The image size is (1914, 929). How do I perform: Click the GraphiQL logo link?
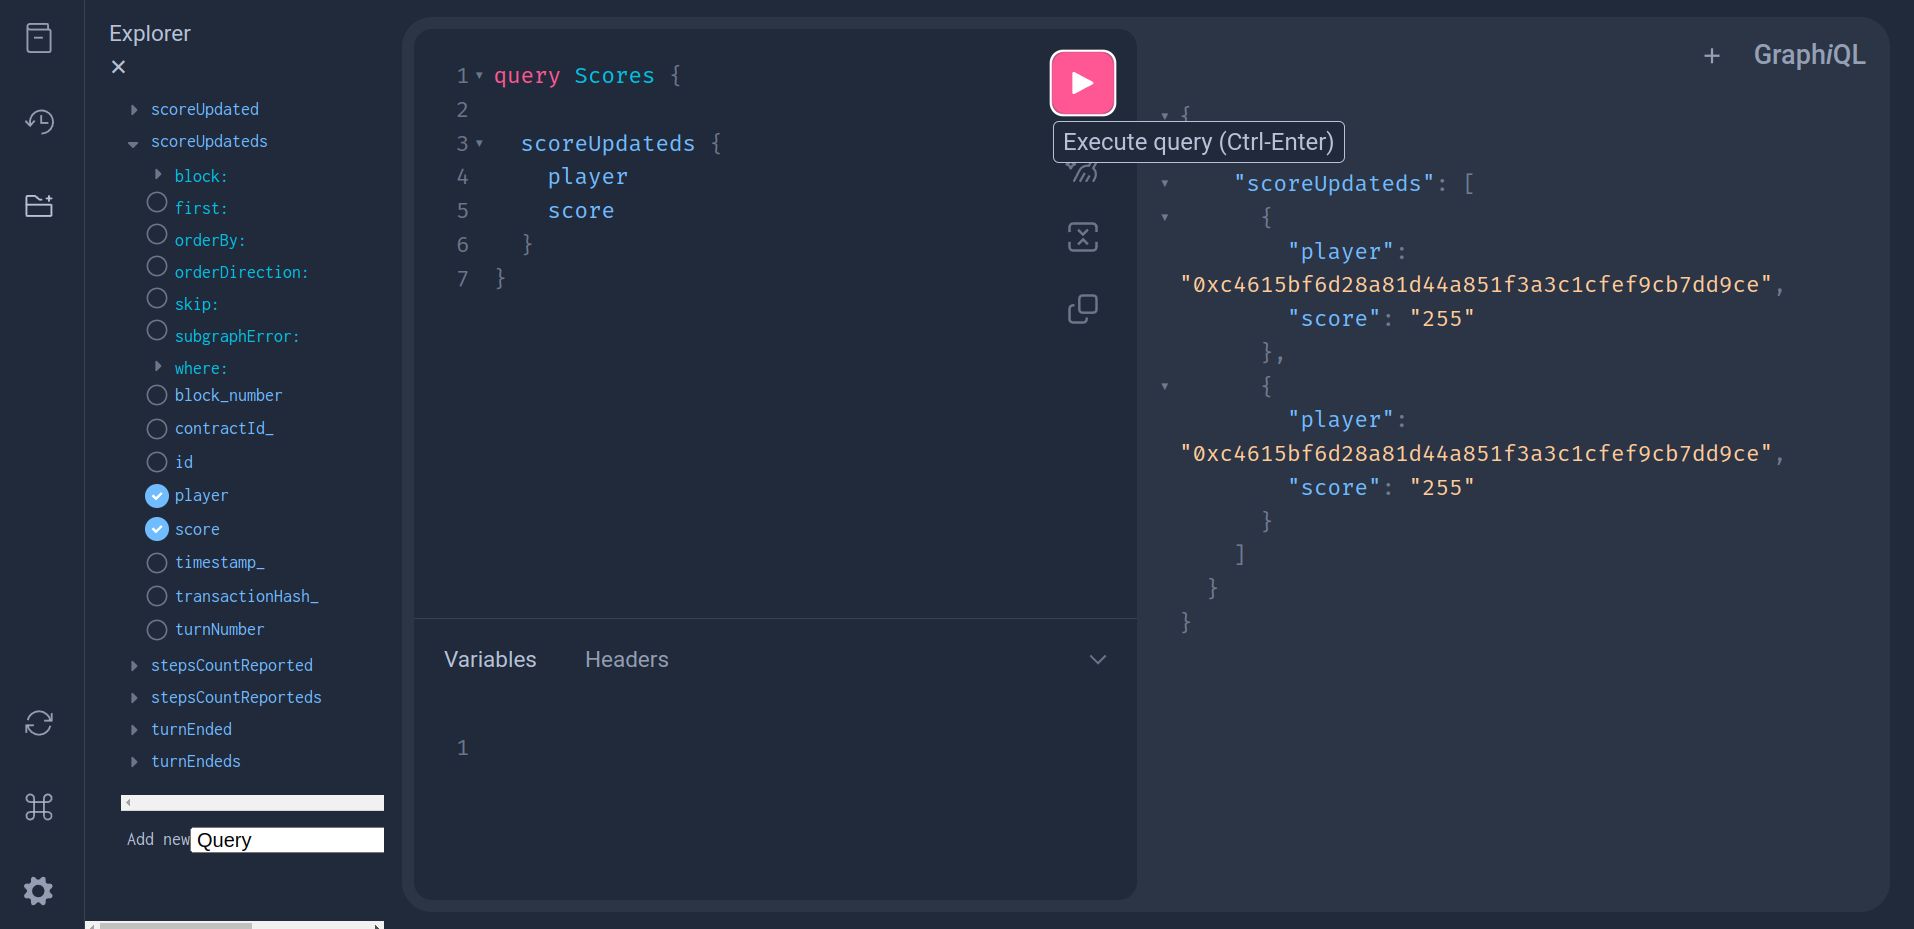click(1809, 55)
